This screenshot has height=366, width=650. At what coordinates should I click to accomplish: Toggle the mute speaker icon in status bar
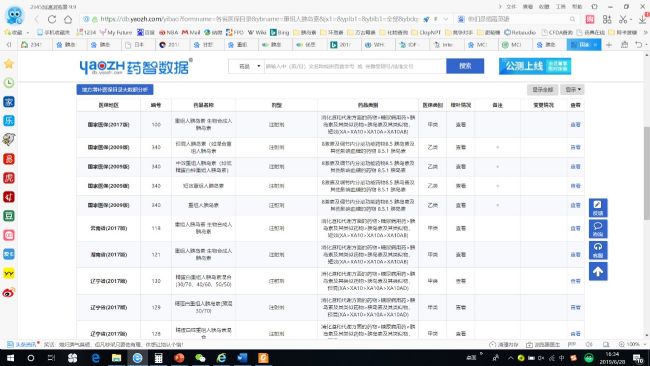tap(589, 344)
